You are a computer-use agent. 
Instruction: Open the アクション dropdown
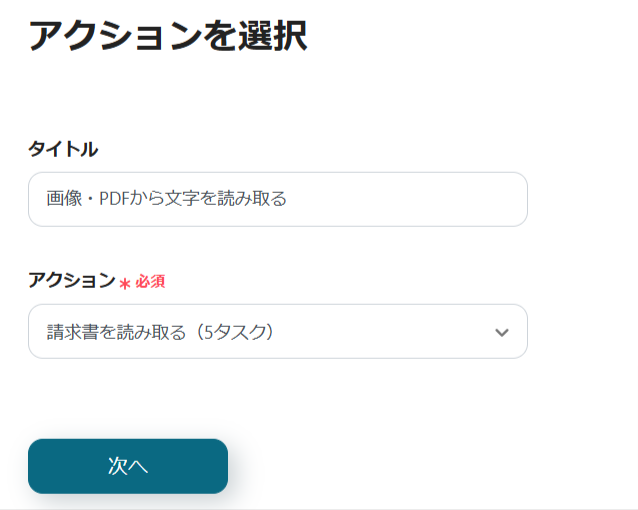click(x=277, y=332)
